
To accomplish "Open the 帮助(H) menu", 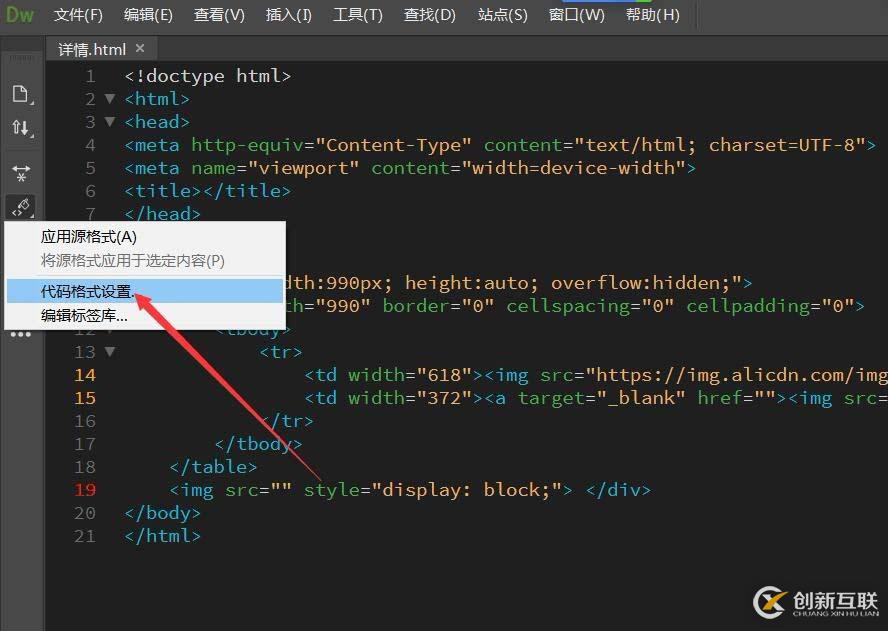I will tap(652, 15).
